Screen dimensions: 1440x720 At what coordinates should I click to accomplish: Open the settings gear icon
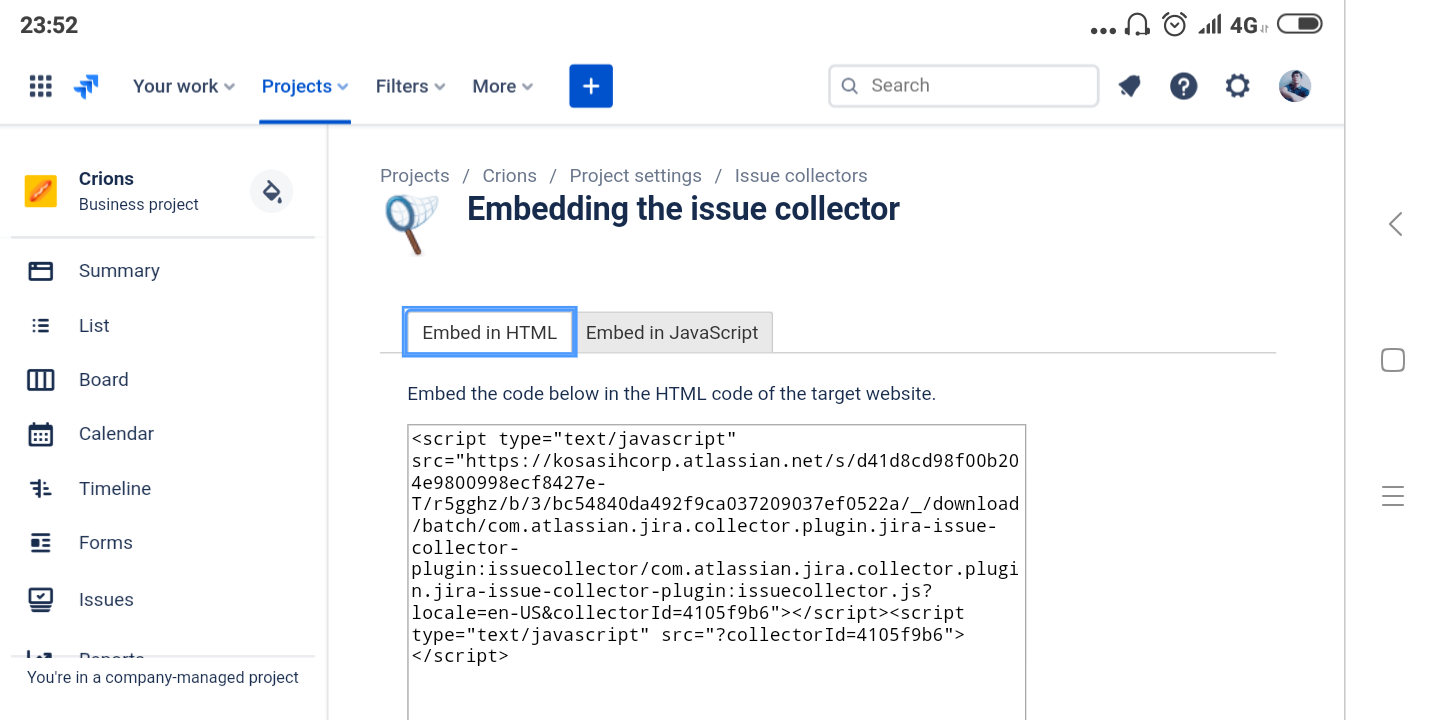pyautogui.click(x=1238, y=86)
